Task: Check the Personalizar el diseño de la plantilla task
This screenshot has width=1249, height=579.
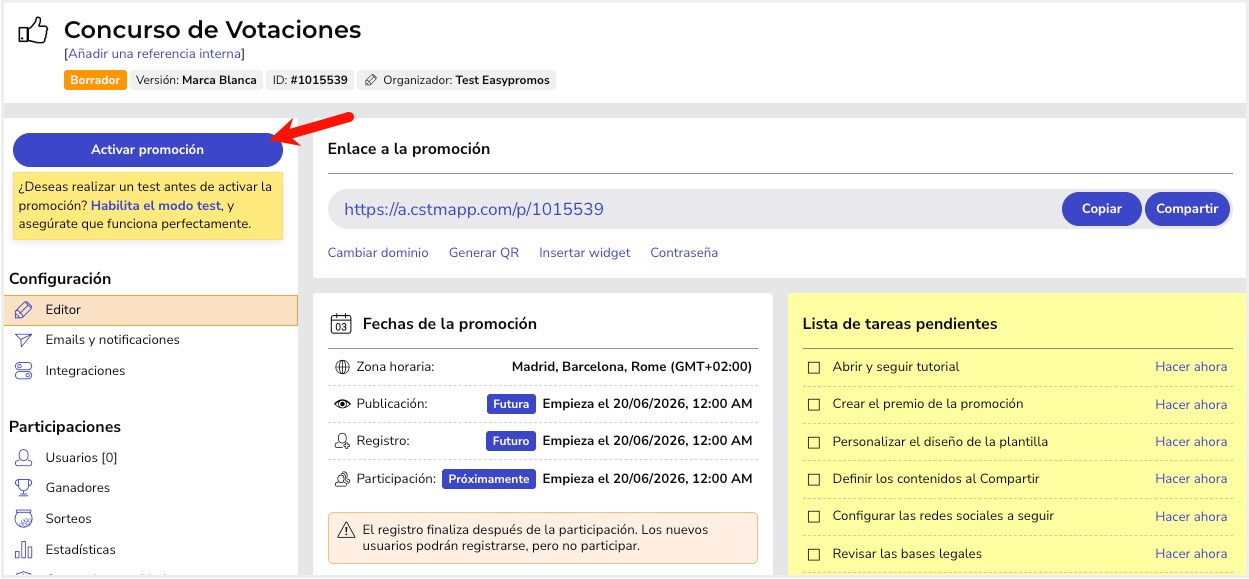Action: 814,442
